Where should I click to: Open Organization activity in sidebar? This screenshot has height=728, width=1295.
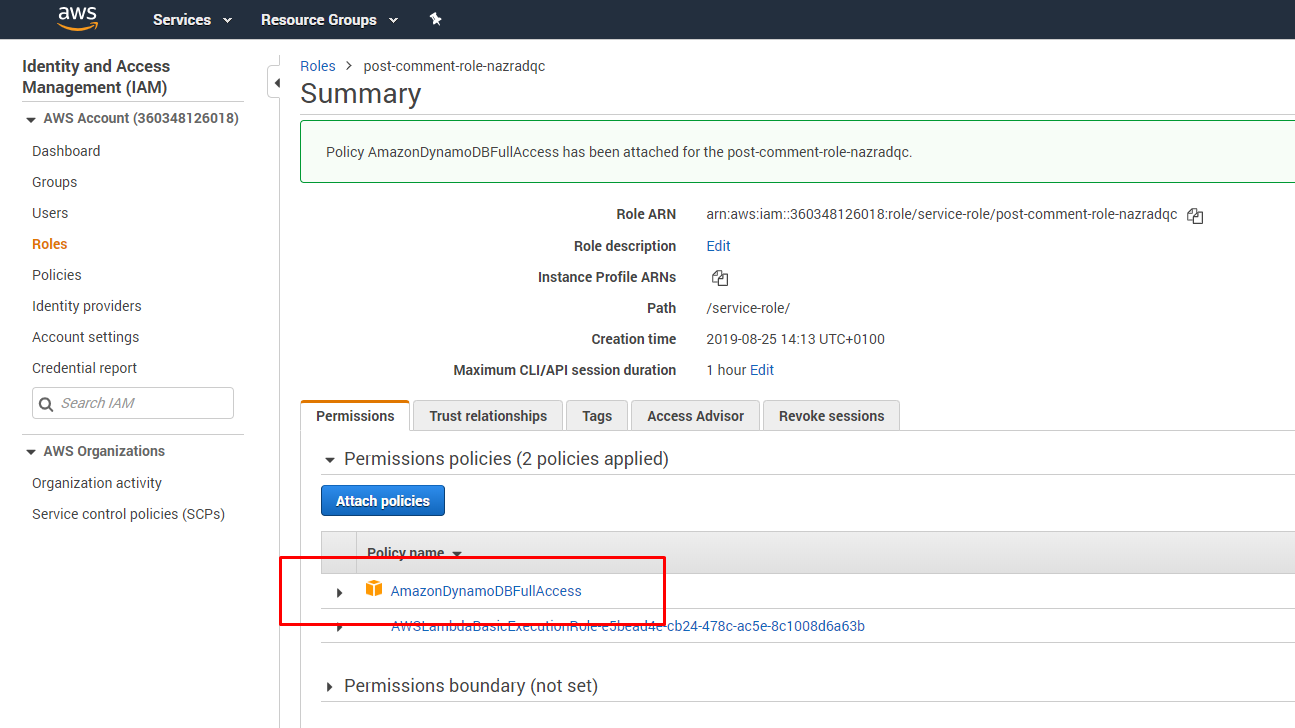pyautogui.click(x=97, y=483)
